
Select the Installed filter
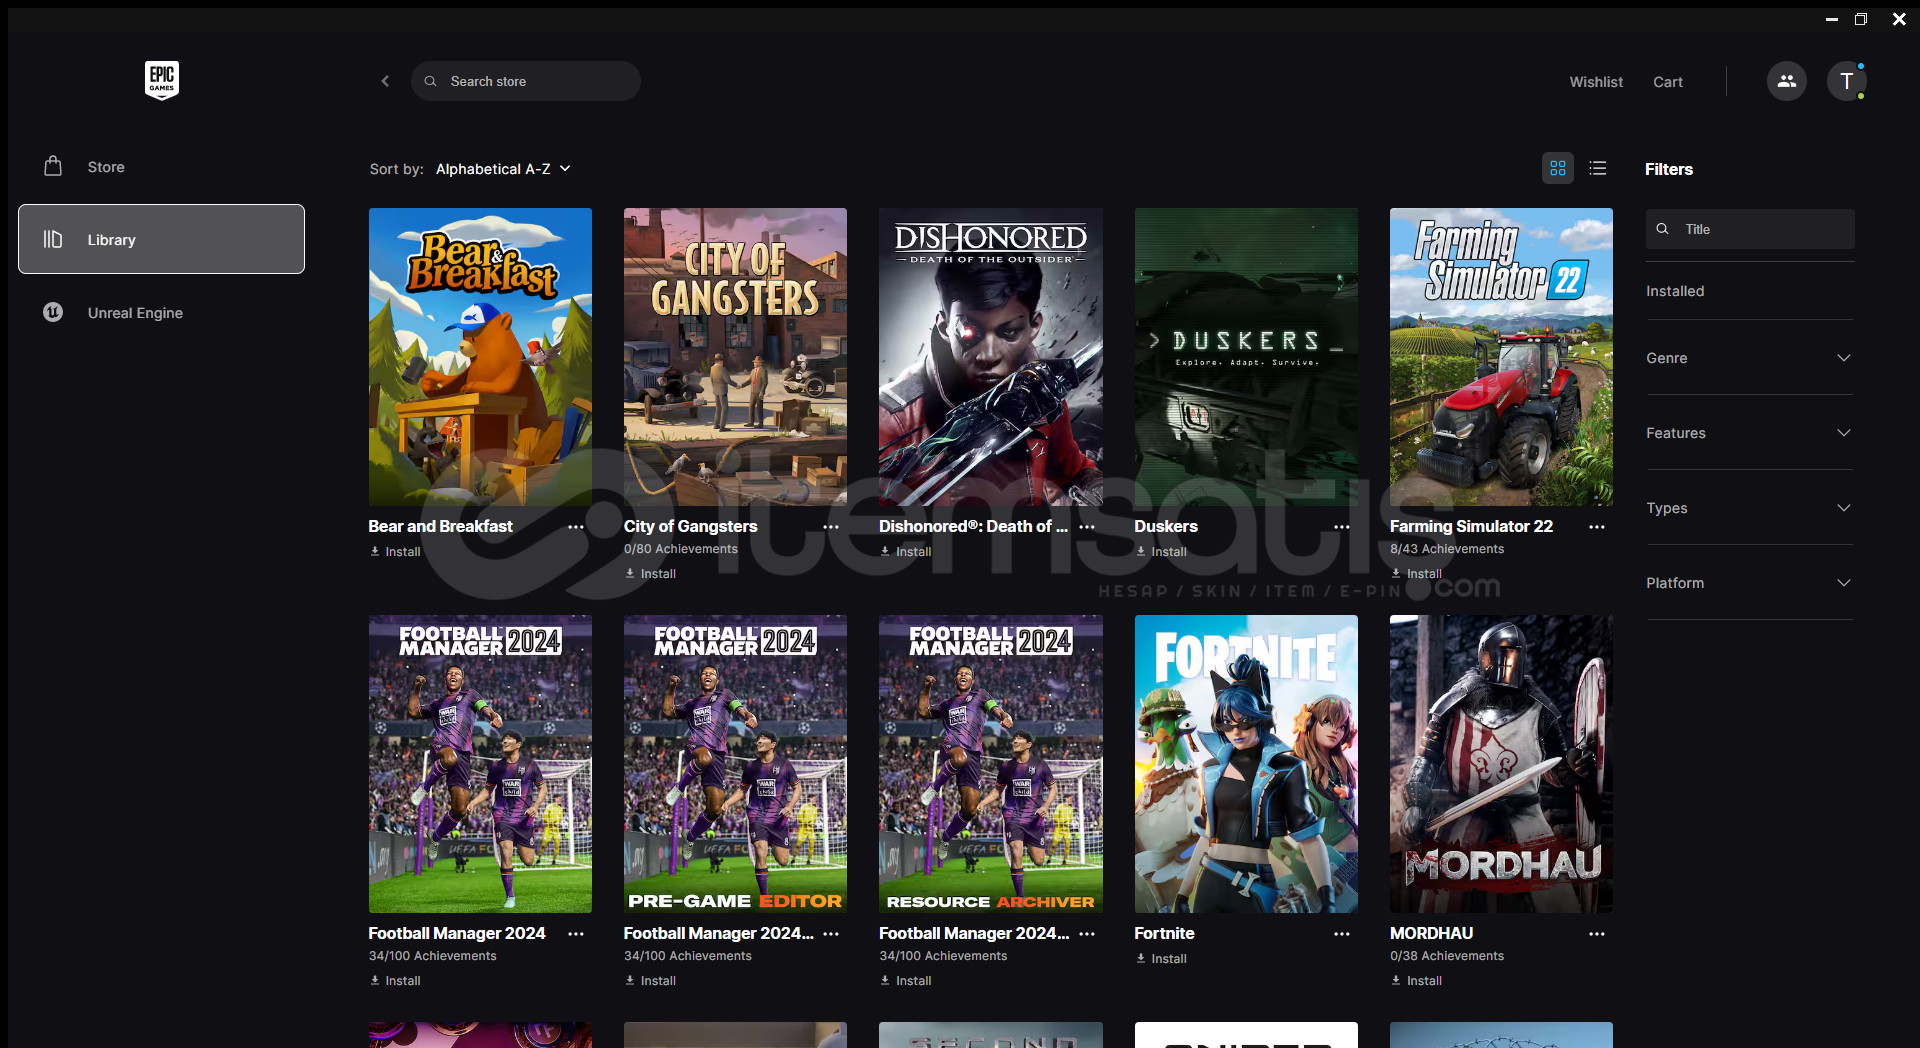tap(1675, 291)
